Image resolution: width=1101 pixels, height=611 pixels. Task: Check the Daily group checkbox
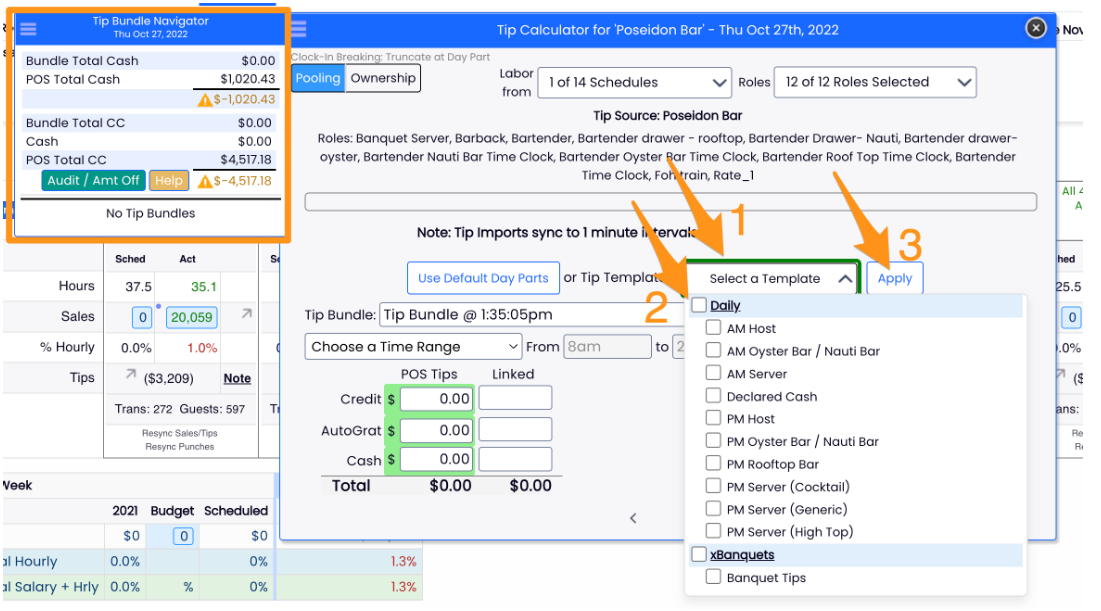coord(699,305)
